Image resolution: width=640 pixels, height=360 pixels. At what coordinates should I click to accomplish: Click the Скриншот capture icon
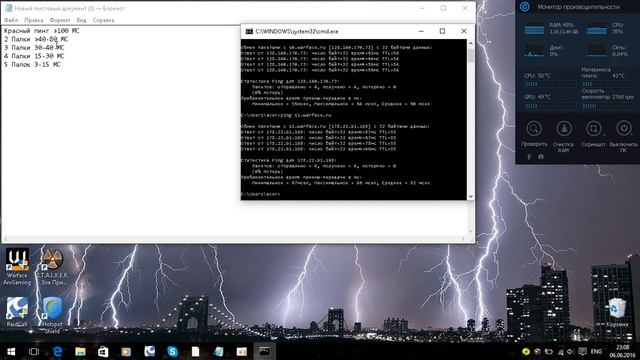[x=593, y=129]
